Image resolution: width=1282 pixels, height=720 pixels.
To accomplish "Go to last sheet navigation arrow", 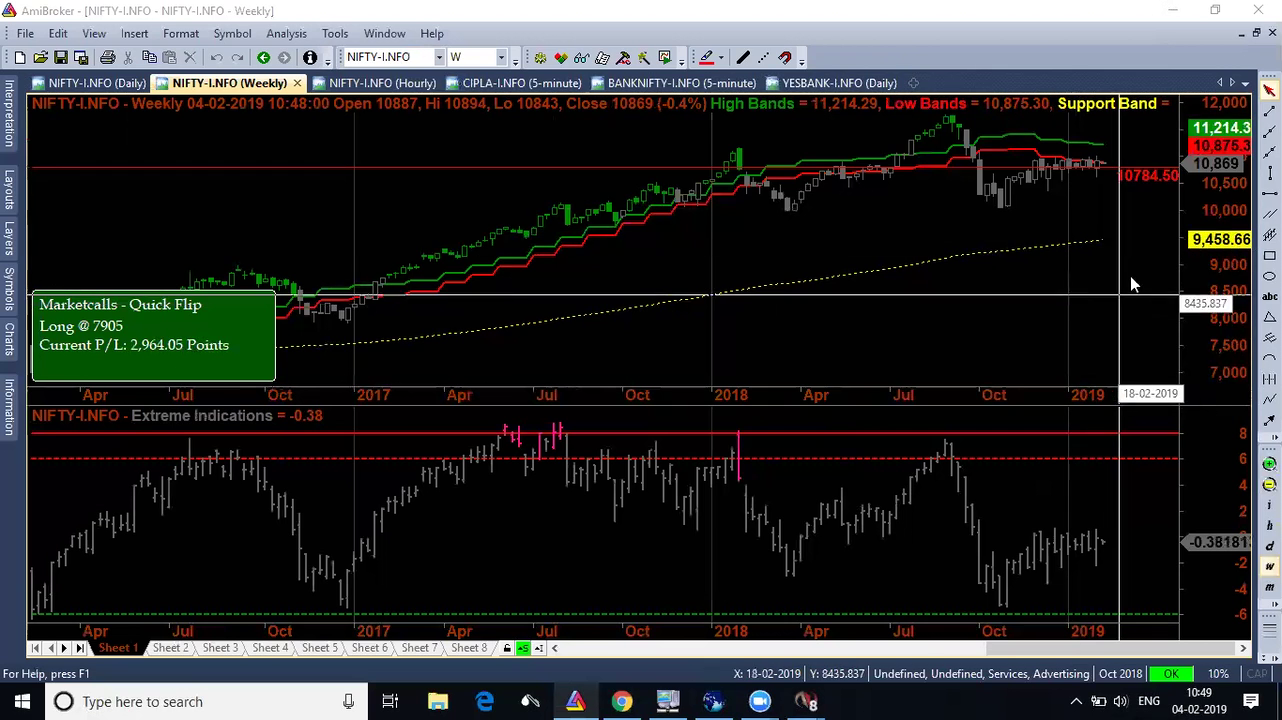I will coord(80,648).
